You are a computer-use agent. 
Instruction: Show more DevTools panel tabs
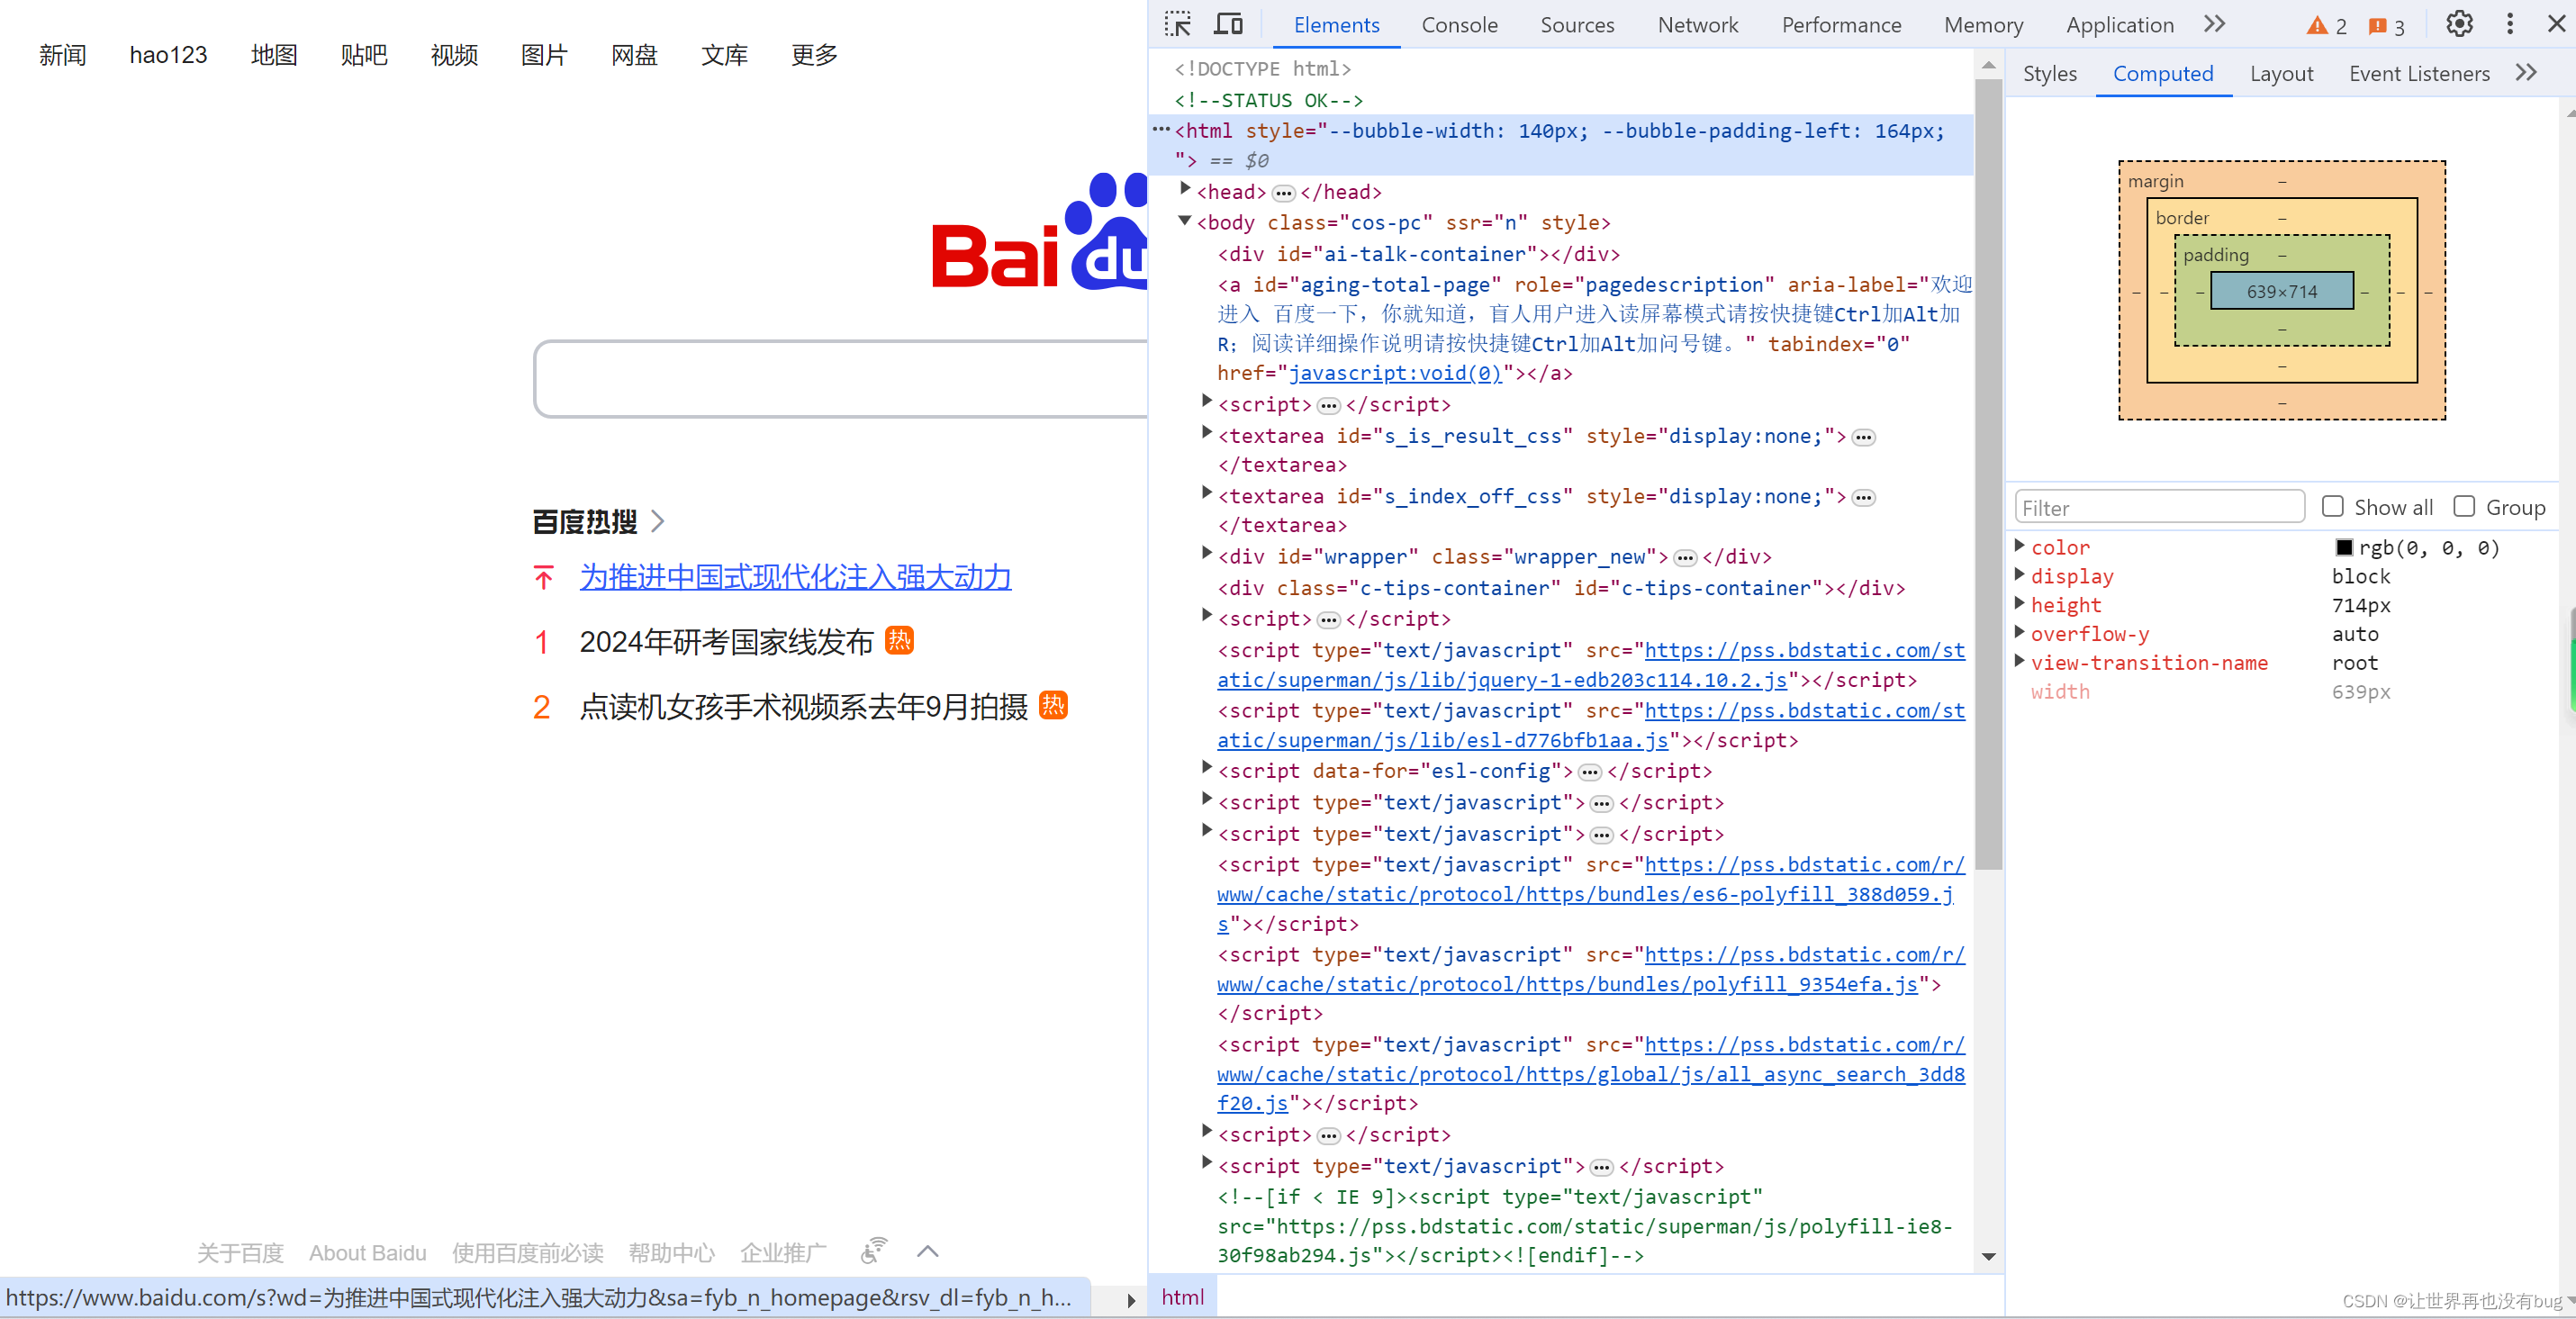2215,24
